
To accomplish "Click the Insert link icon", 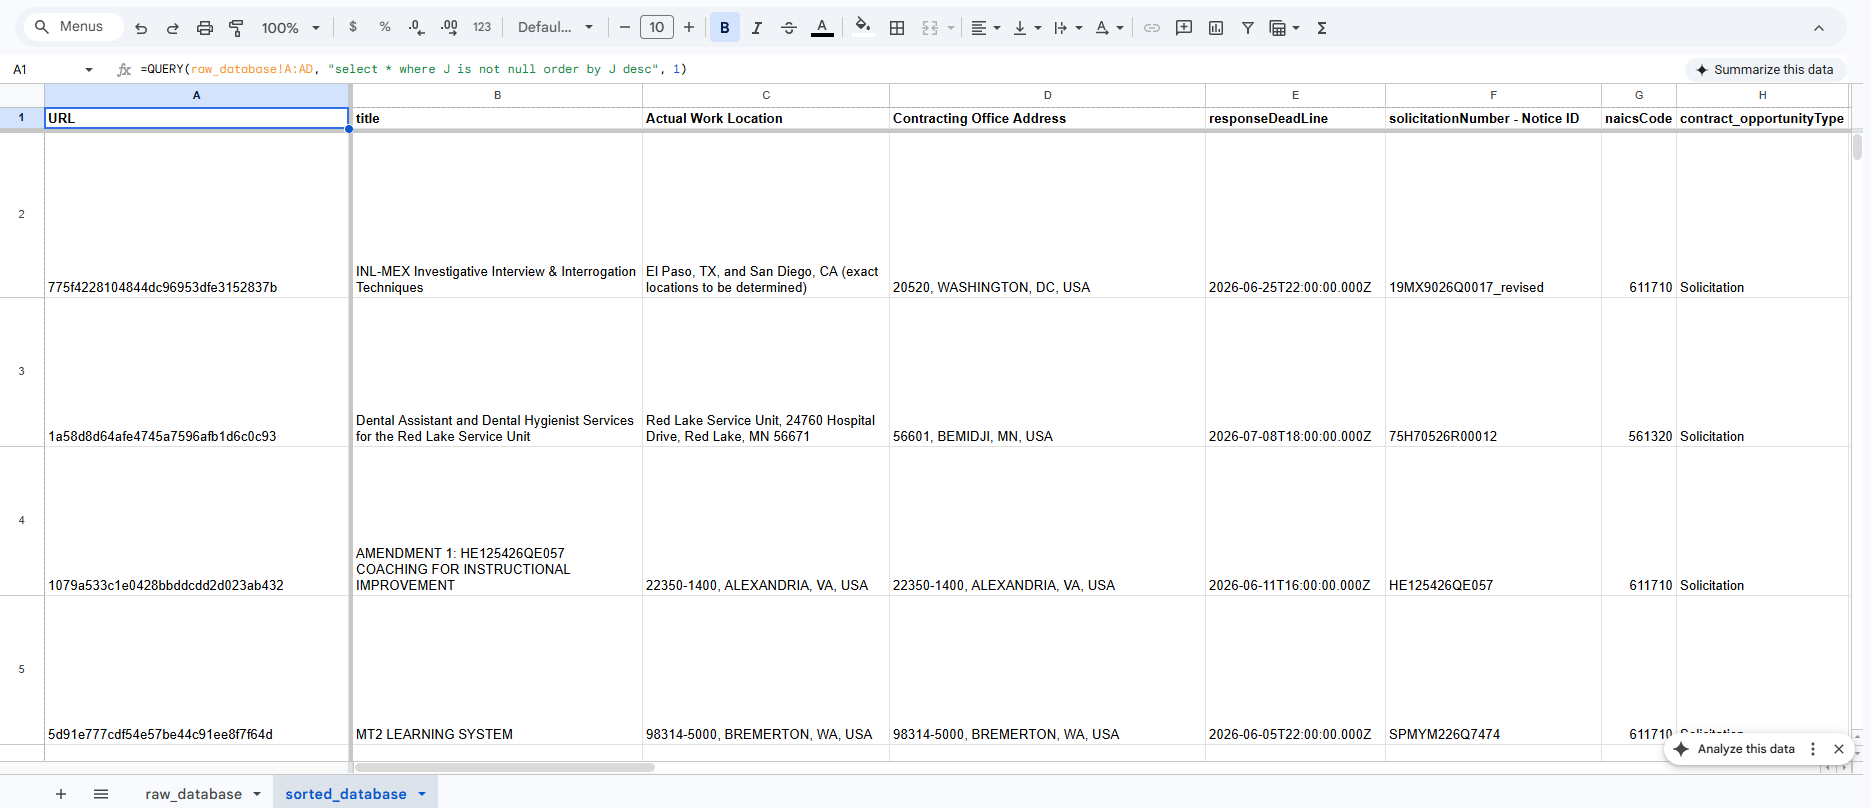I will point(1151,27).
